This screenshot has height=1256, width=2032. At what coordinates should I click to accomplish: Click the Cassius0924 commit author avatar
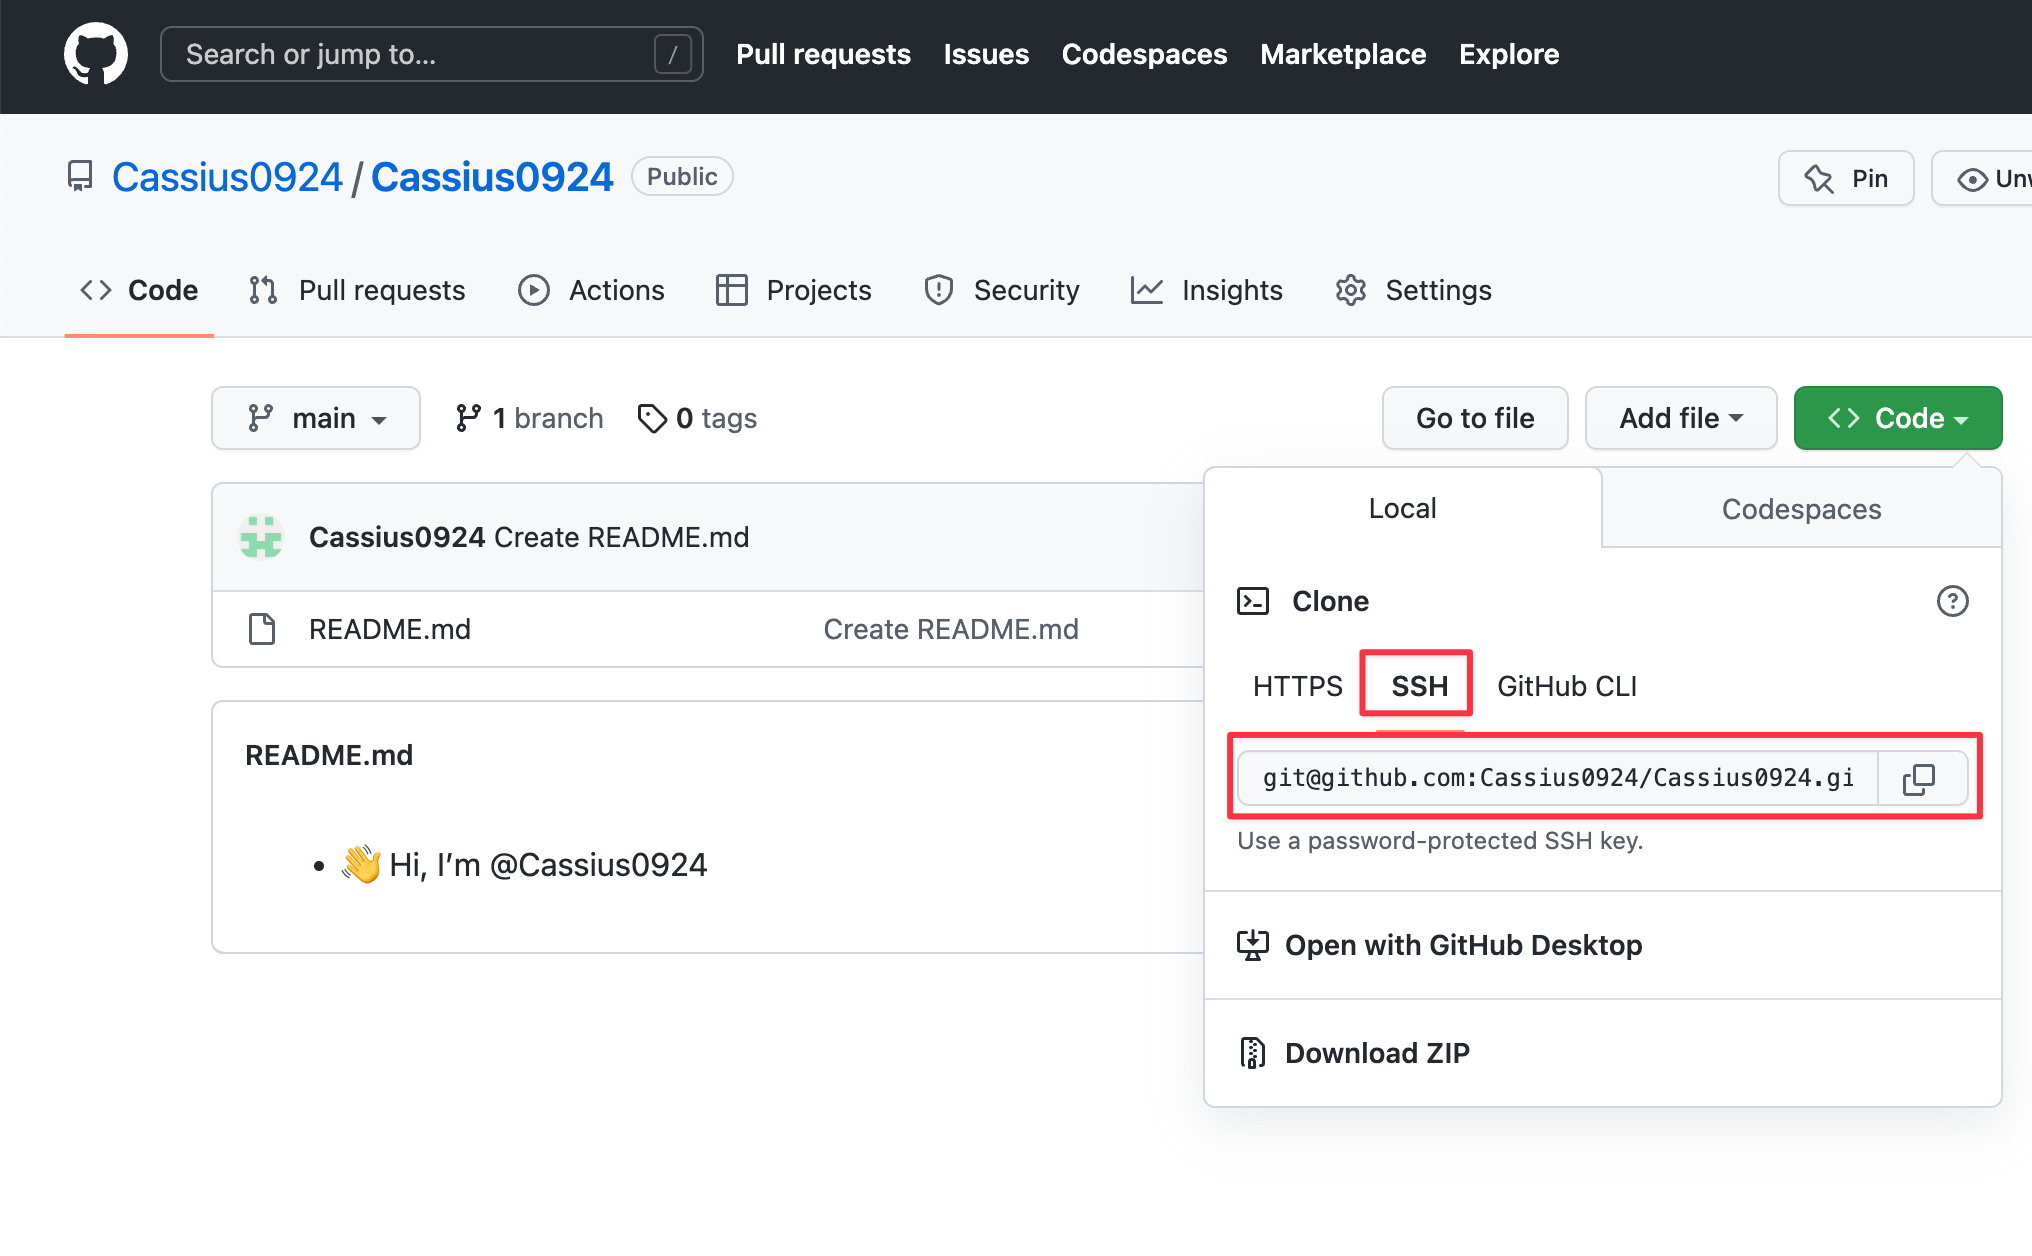pyautogui.click(x=262, y=537)
